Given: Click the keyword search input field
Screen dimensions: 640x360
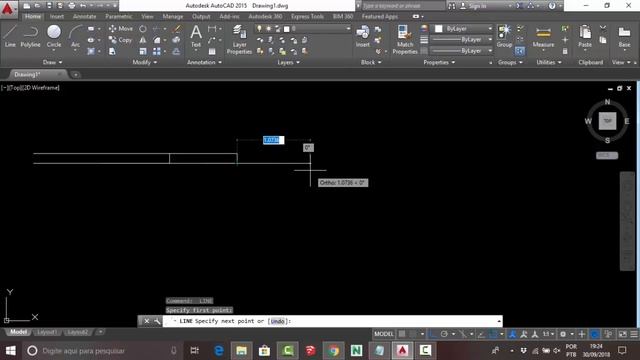Looking at the screenshot, I should pos(404,6).
